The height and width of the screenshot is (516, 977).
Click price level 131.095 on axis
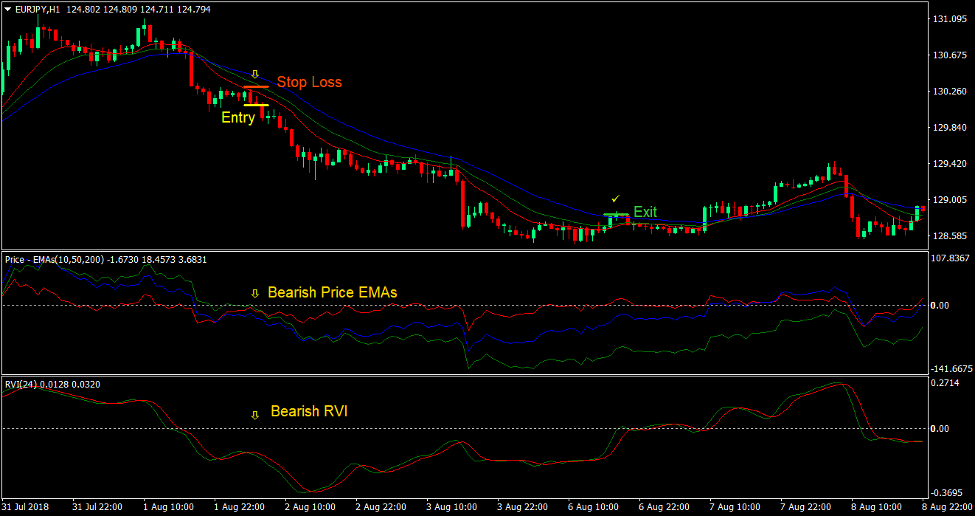[x=950, y=19]
